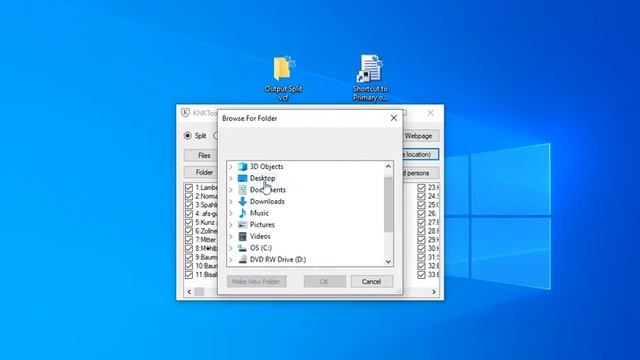Uncheck contact 33 checkbox
This screenshot has height=360, width=640.
point(421,275)
